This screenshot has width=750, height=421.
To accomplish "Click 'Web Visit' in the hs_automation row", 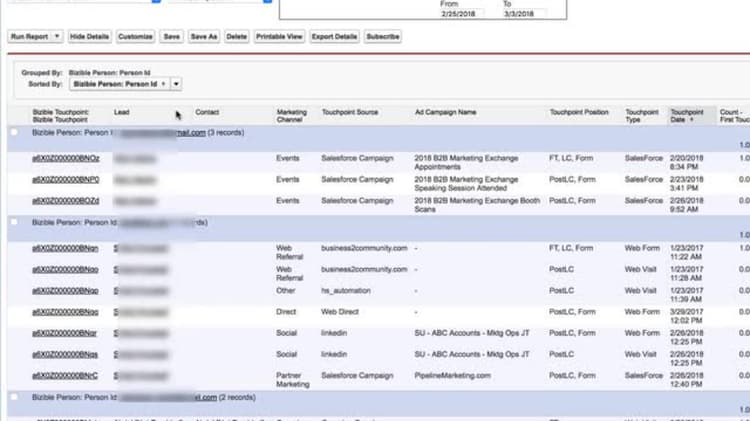I will 640,290.
